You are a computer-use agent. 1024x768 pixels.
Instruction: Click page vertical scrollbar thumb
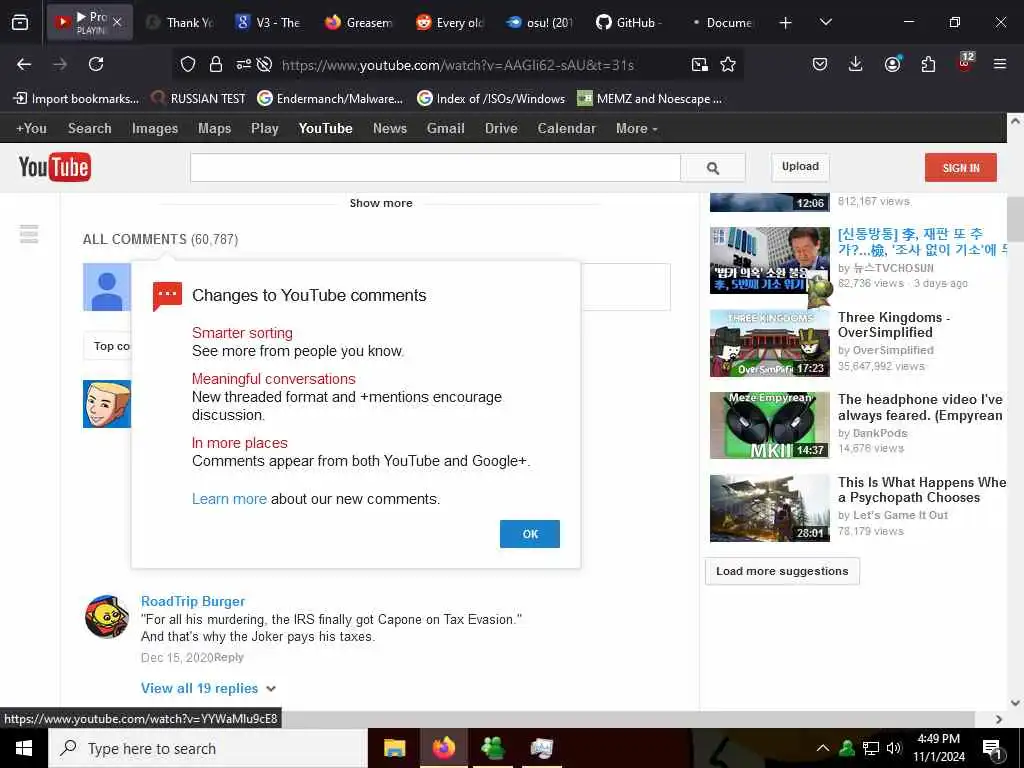coord(1015,219)
